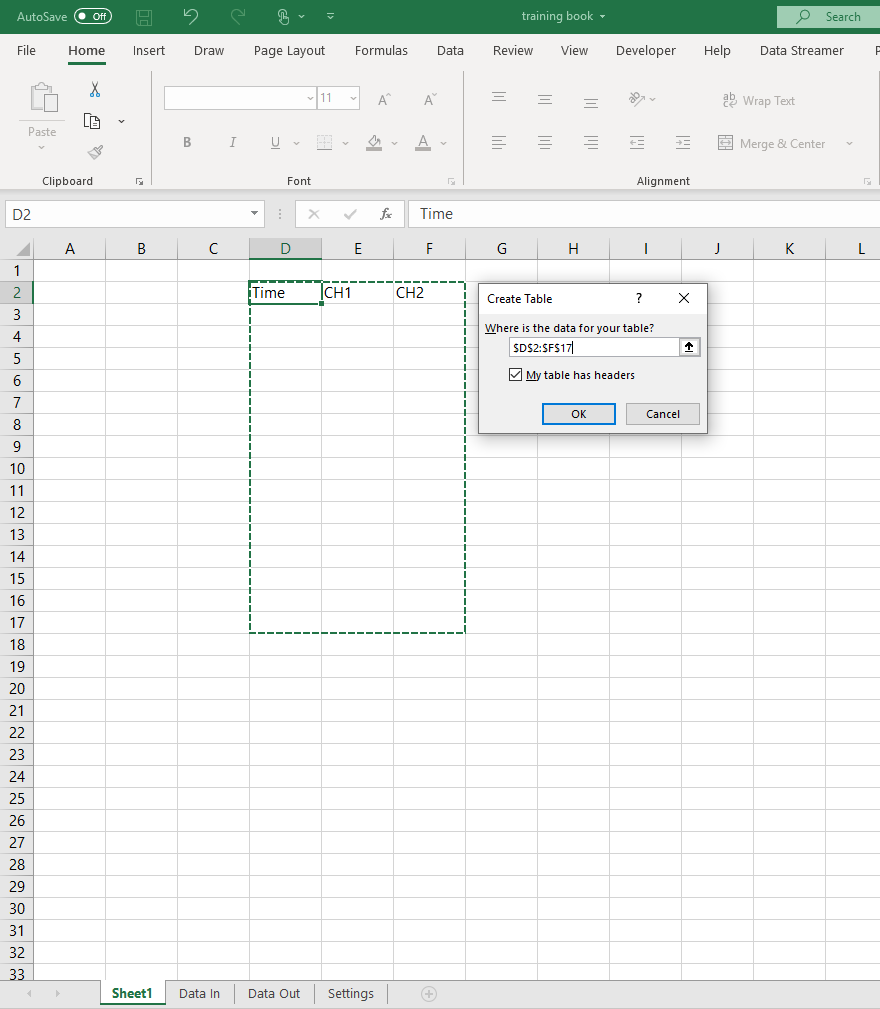Click the Copy icon
Viewport: 880px width, 1009px height.
click(92, 121)
